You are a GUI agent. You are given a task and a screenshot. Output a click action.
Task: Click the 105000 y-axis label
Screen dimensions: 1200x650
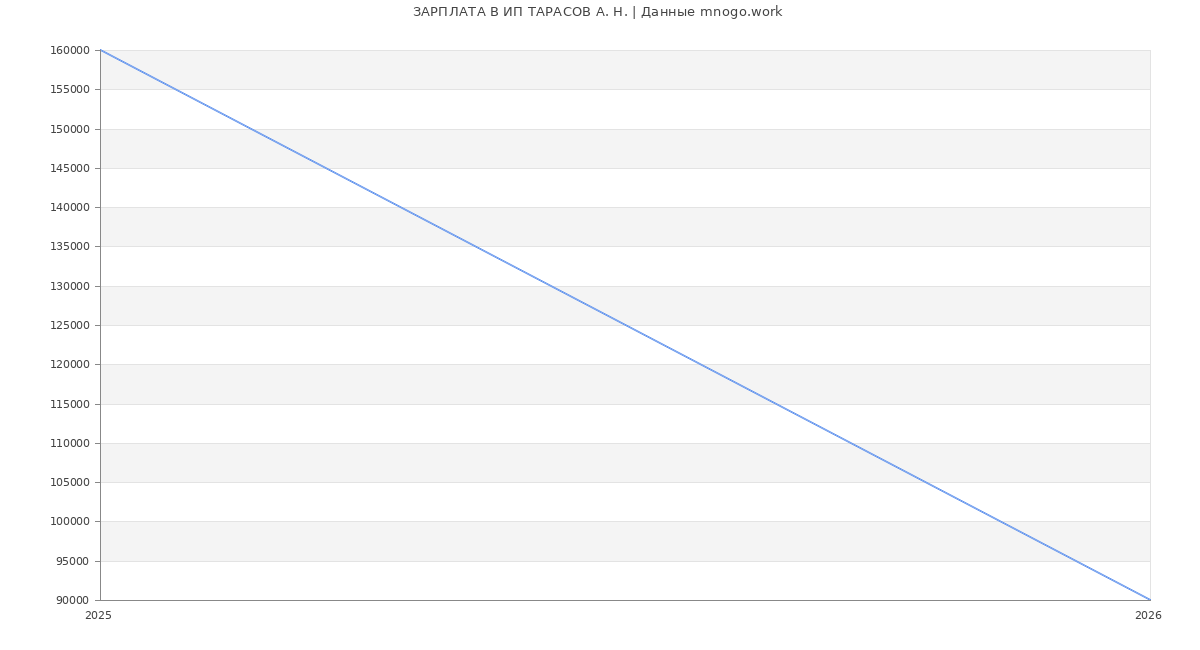click(x=70, y=483)
